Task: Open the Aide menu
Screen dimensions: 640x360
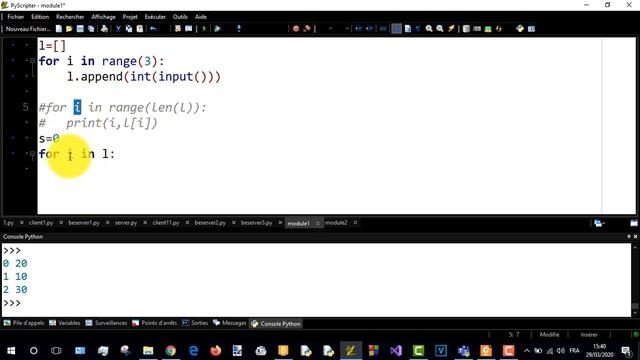Action: tap(200, 17)
